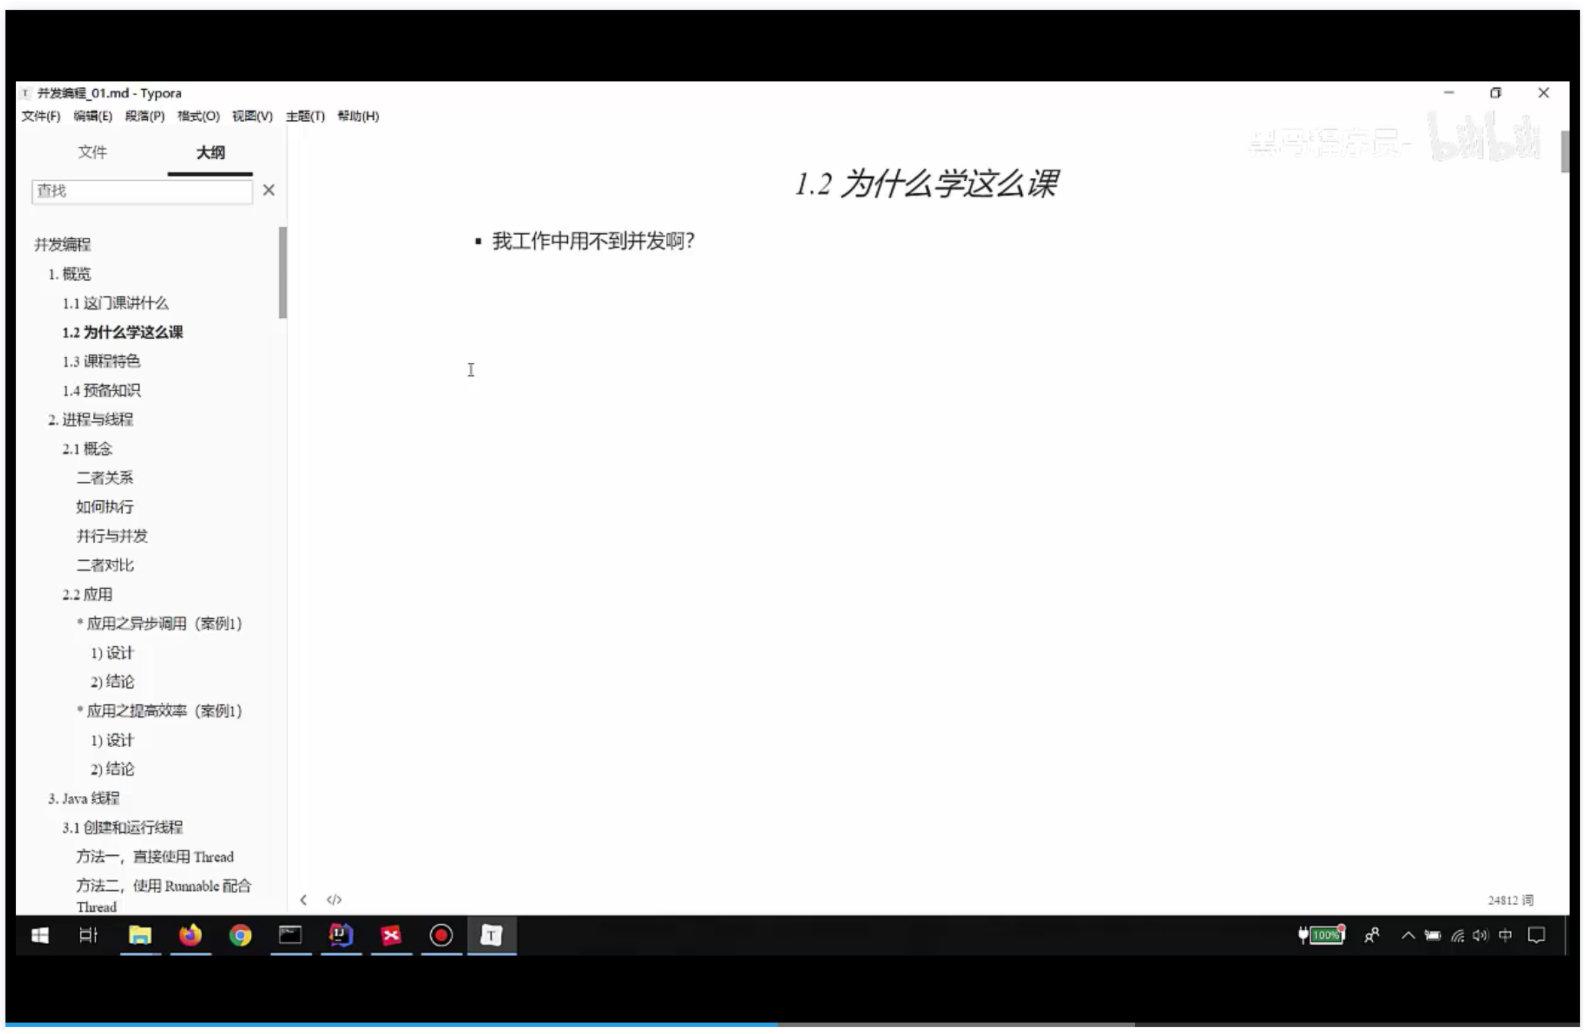Go to 2) 结论 under 应用之异步调用
This screenshot has height=1034, width=1590.
click(x=113, y=684)
